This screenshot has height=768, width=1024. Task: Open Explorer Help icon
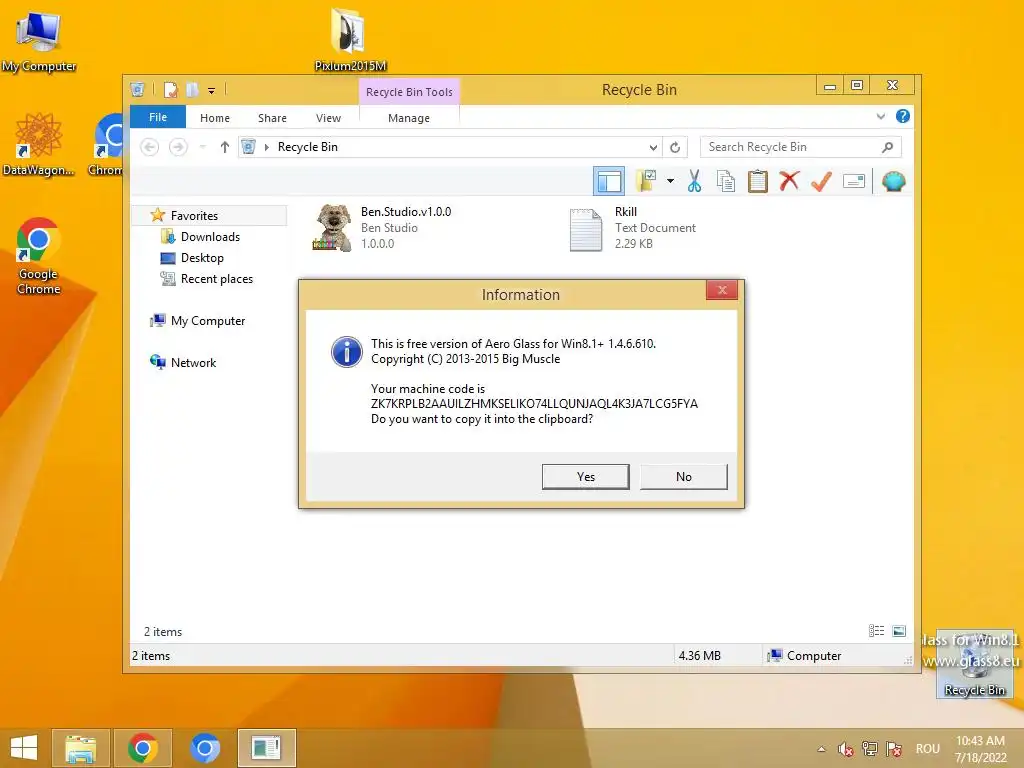[903, 116]
